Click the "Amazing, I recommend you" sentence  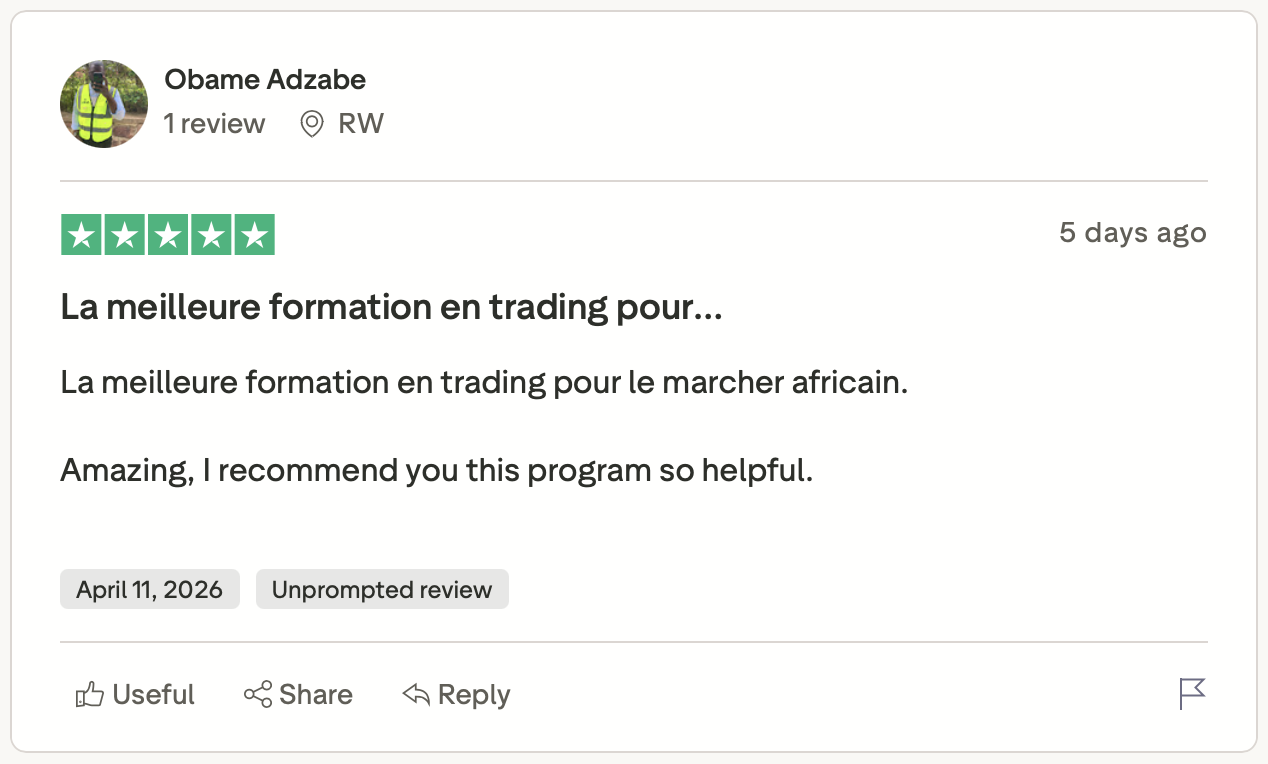tap(436, 470)
